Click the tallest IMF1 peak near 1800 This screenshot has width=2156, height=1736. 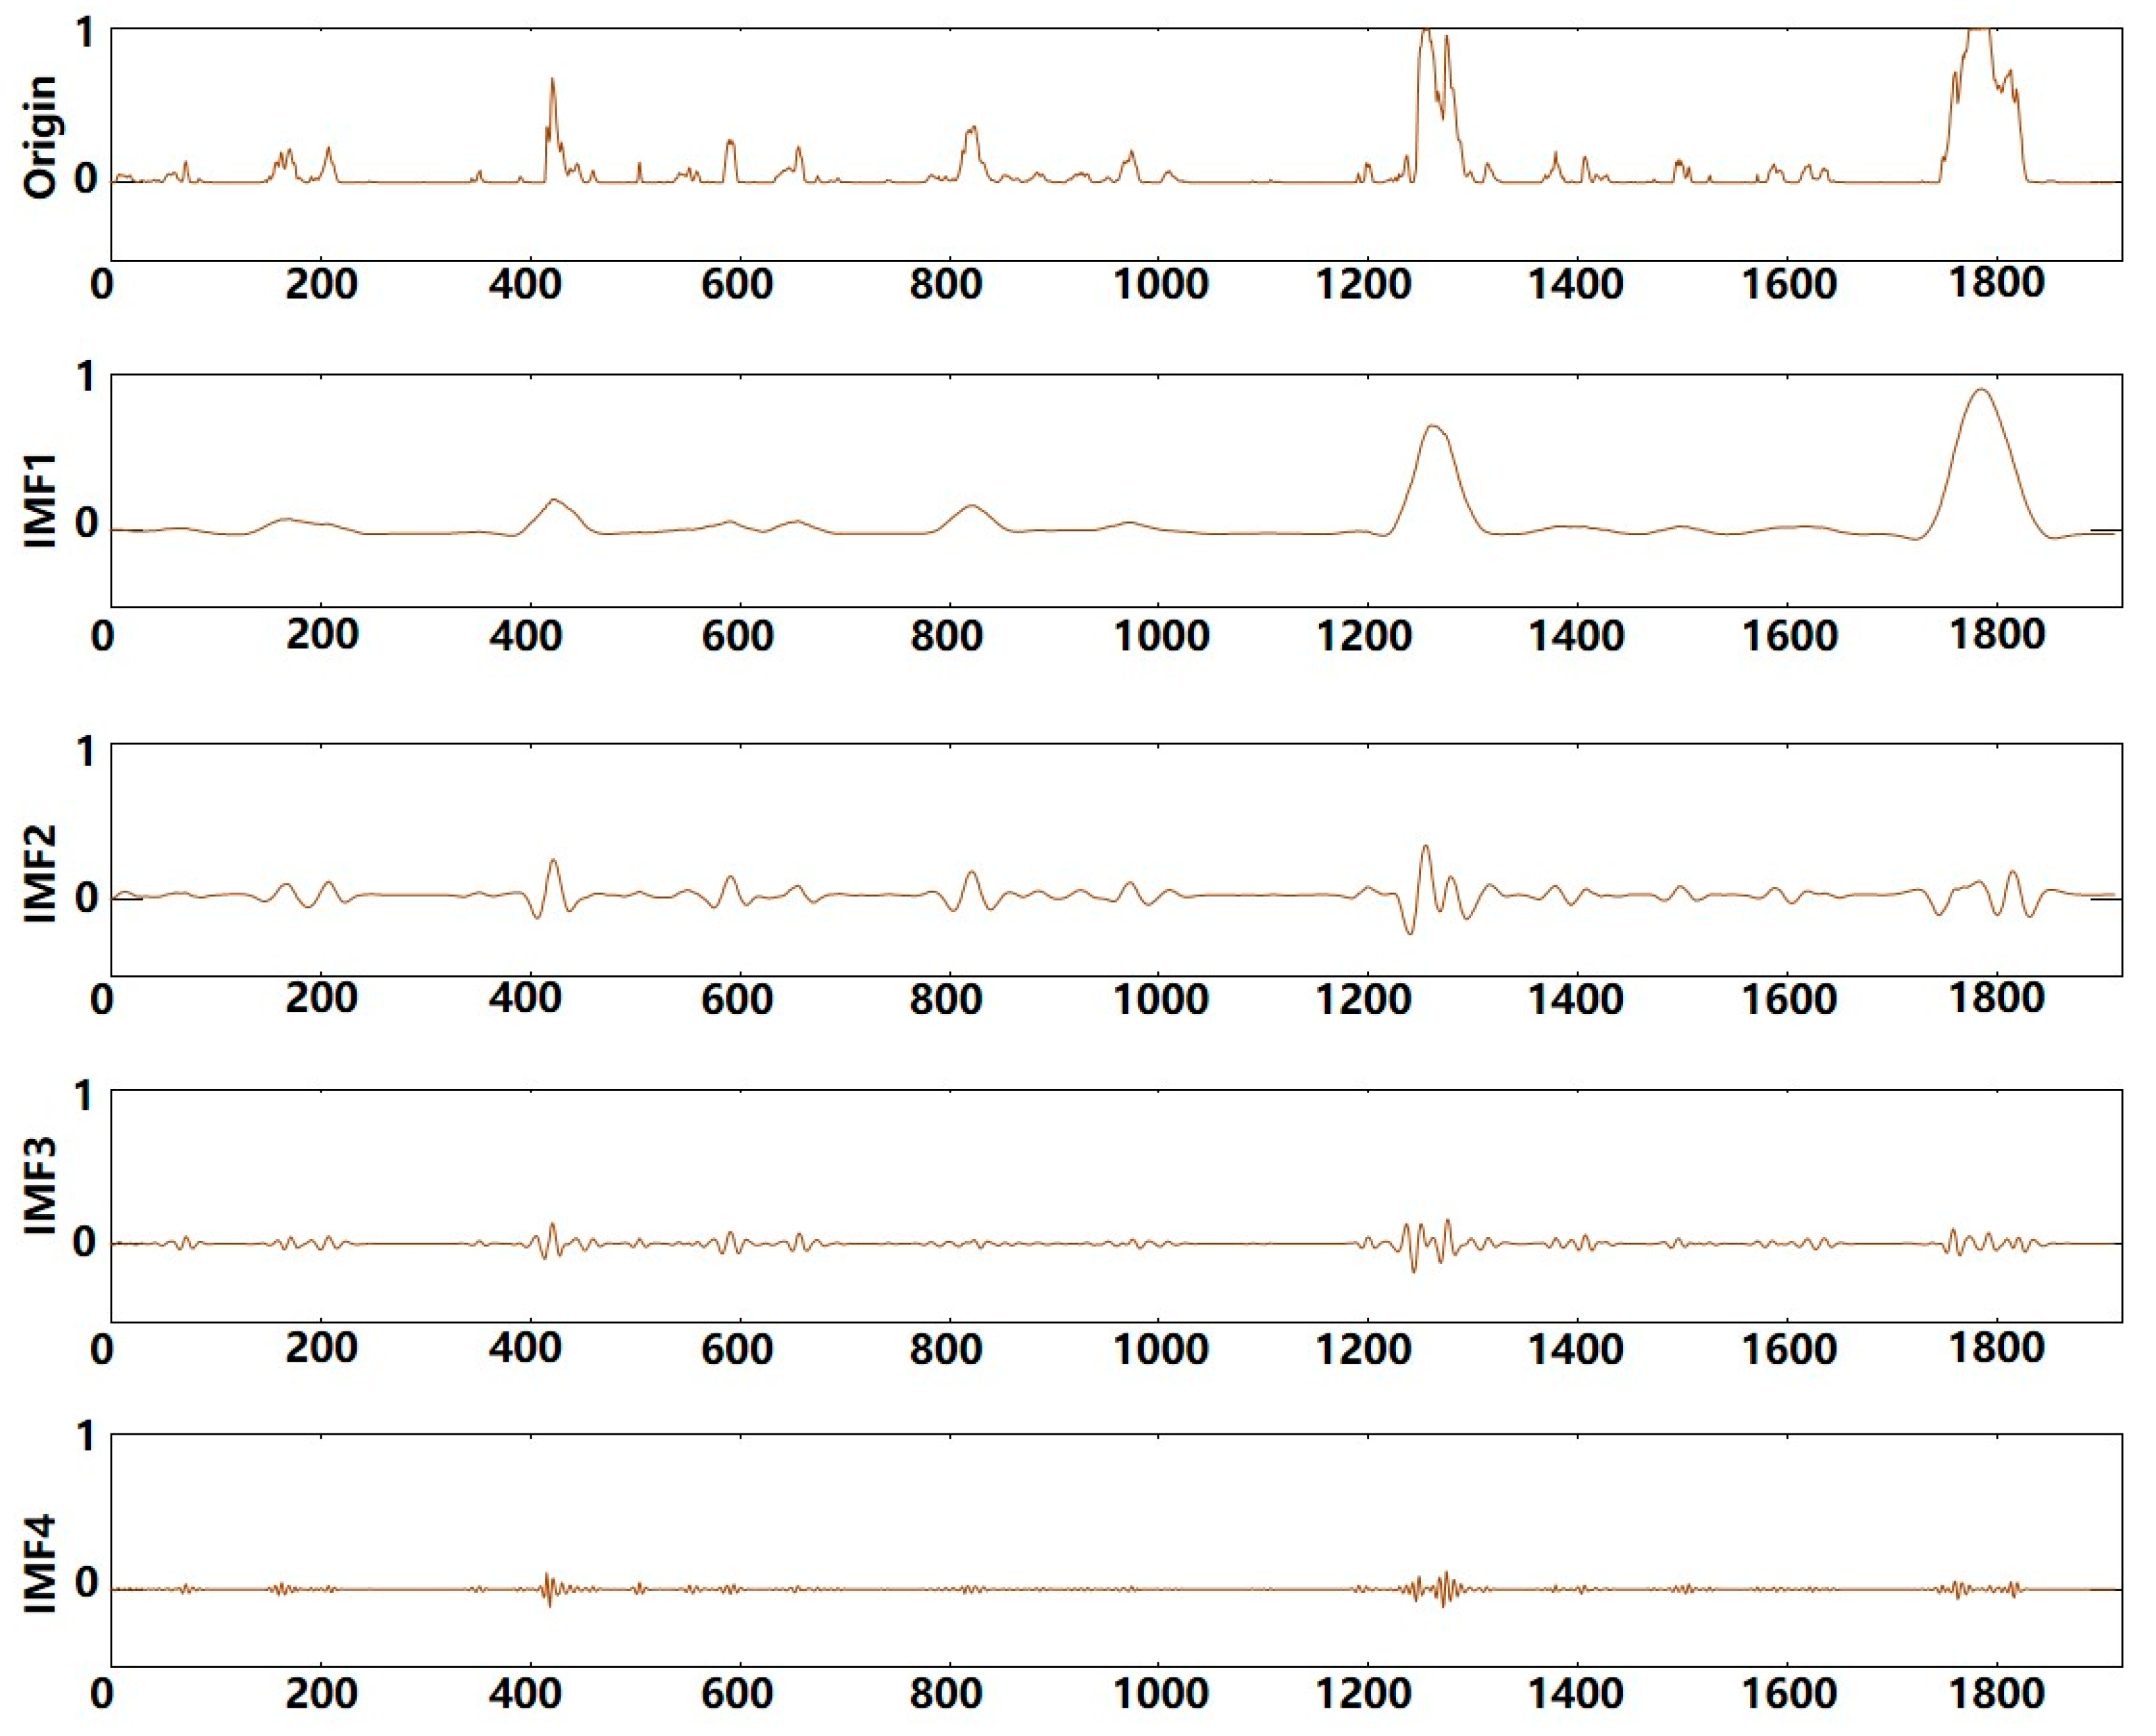tap(1981, 391)
